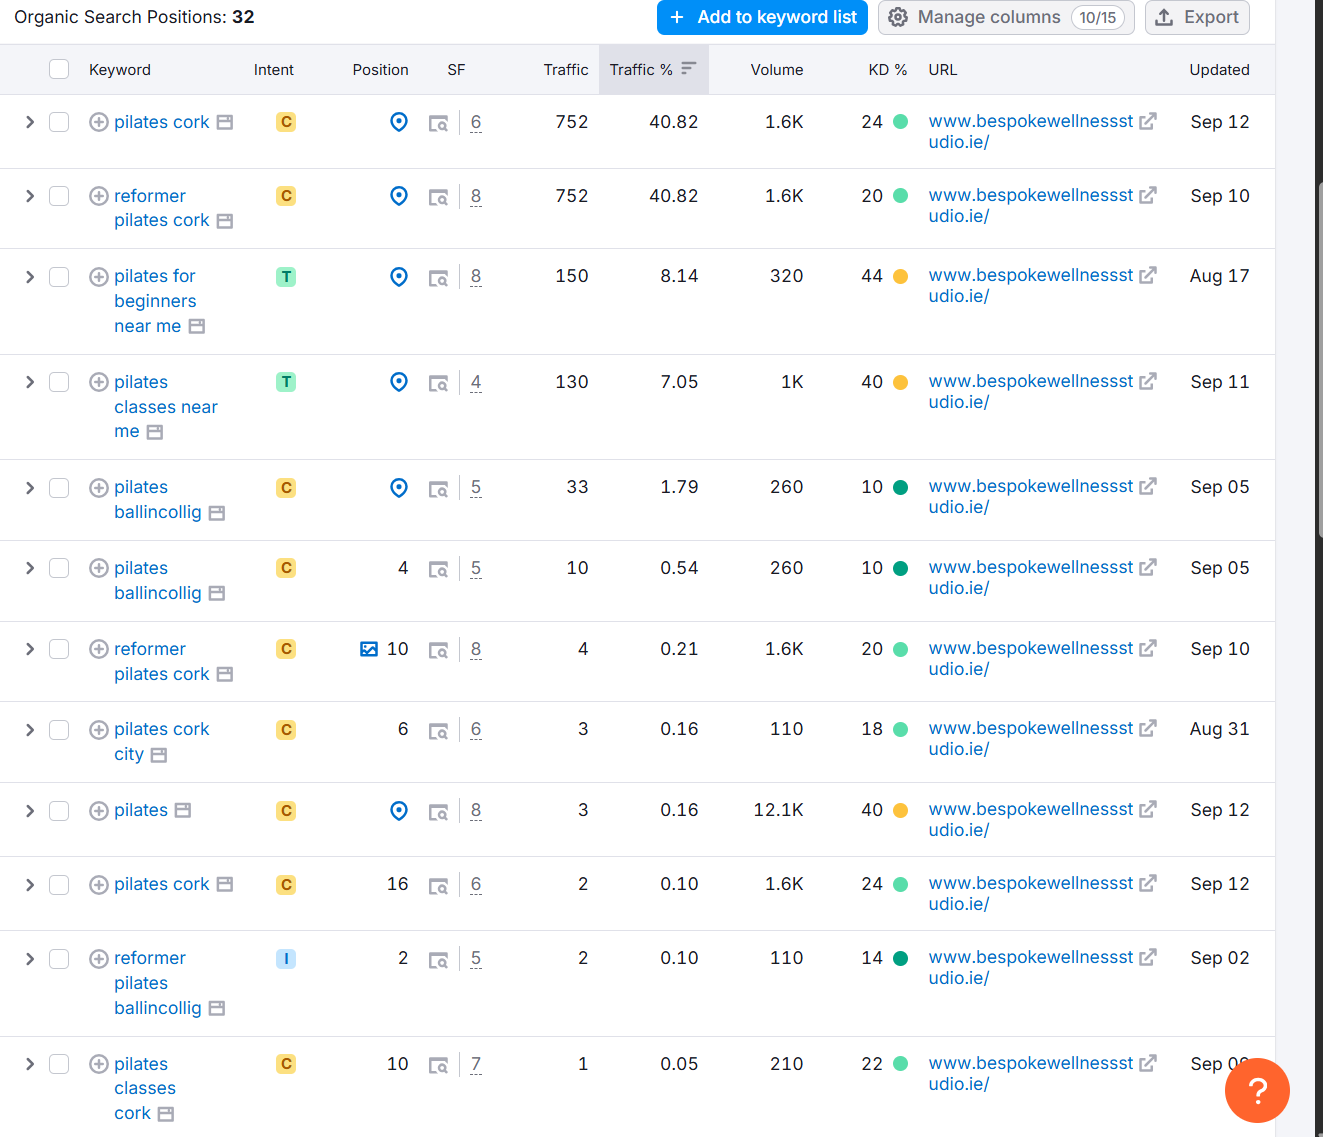Tick the select-all checkbox in table header
This screenshot has width=1323, height=1137.
[59, 69]
